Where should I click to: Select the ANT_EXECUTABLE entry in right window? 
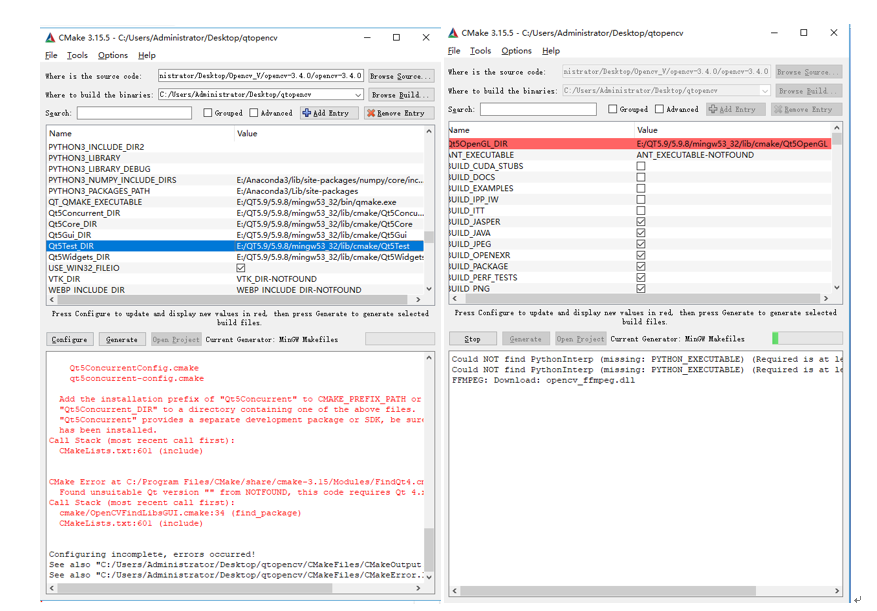click(482, 155)
